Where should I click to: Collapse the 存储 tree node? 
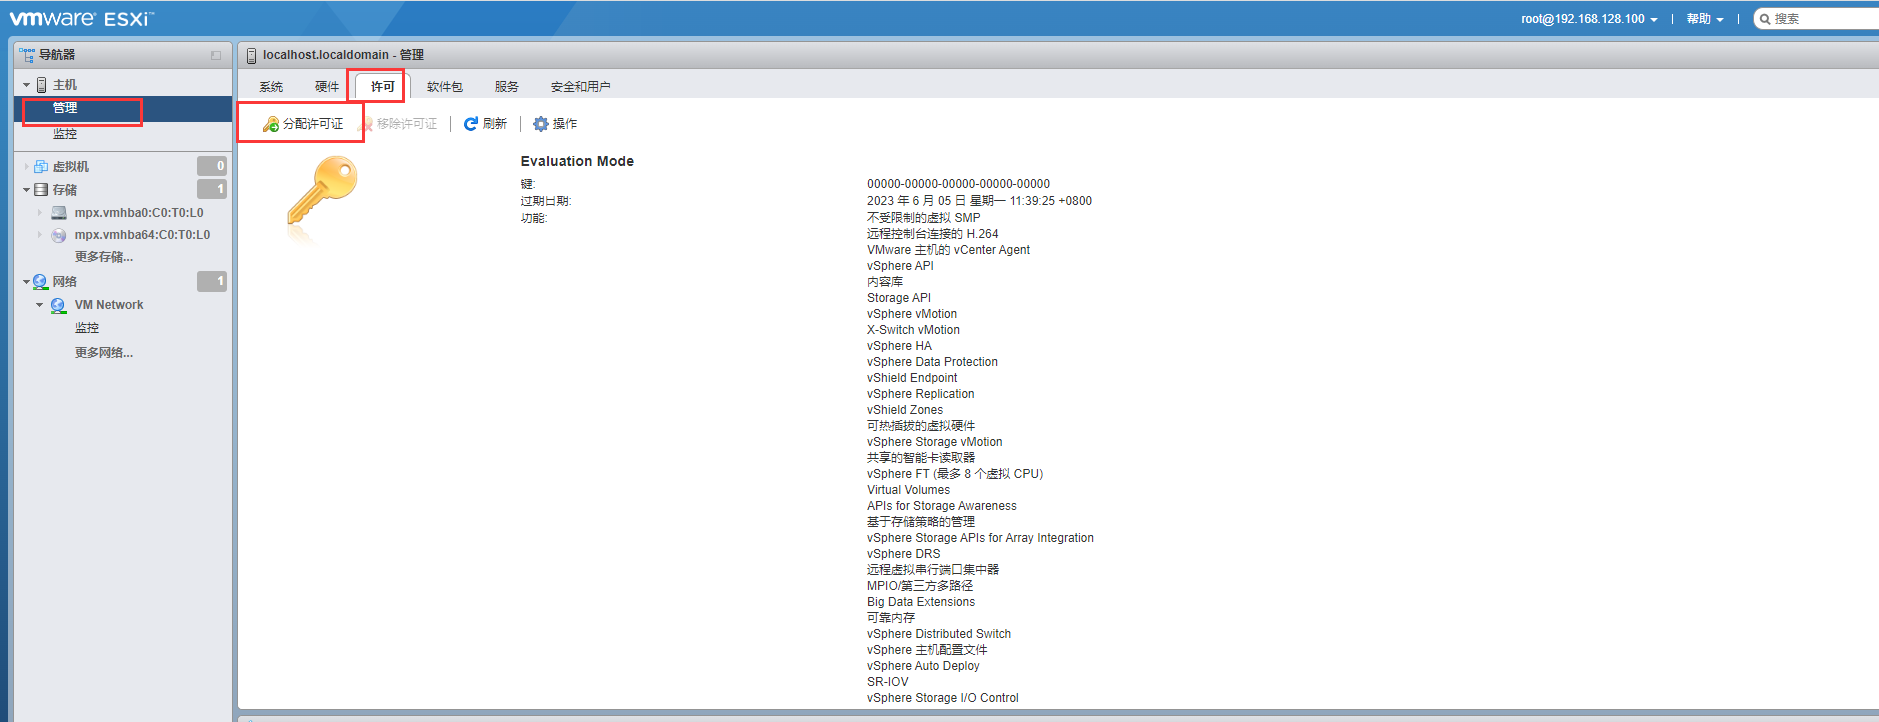tap(27, 190)
